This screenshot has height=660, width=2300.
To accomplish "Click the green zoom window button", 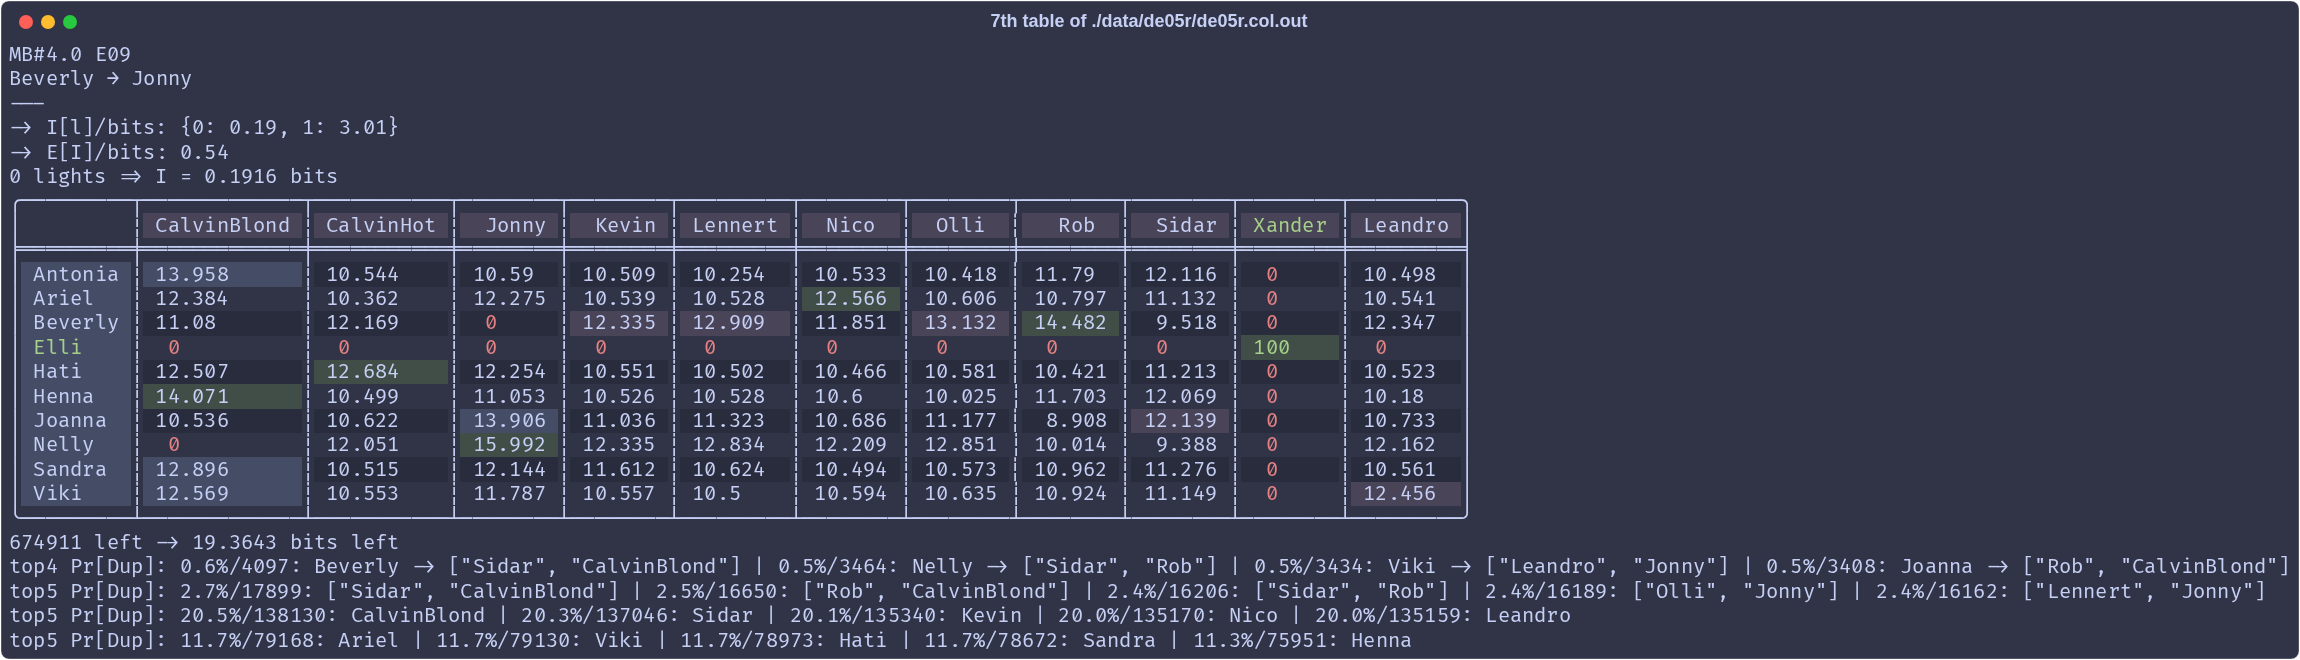I will coord(70,22).
